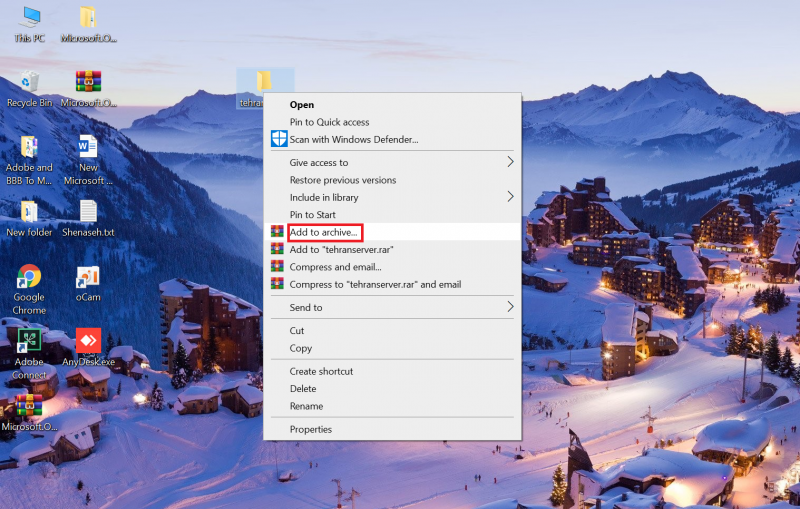Select Compress and email... menu entry
The image size is (800, 509).
click(335, 267)
